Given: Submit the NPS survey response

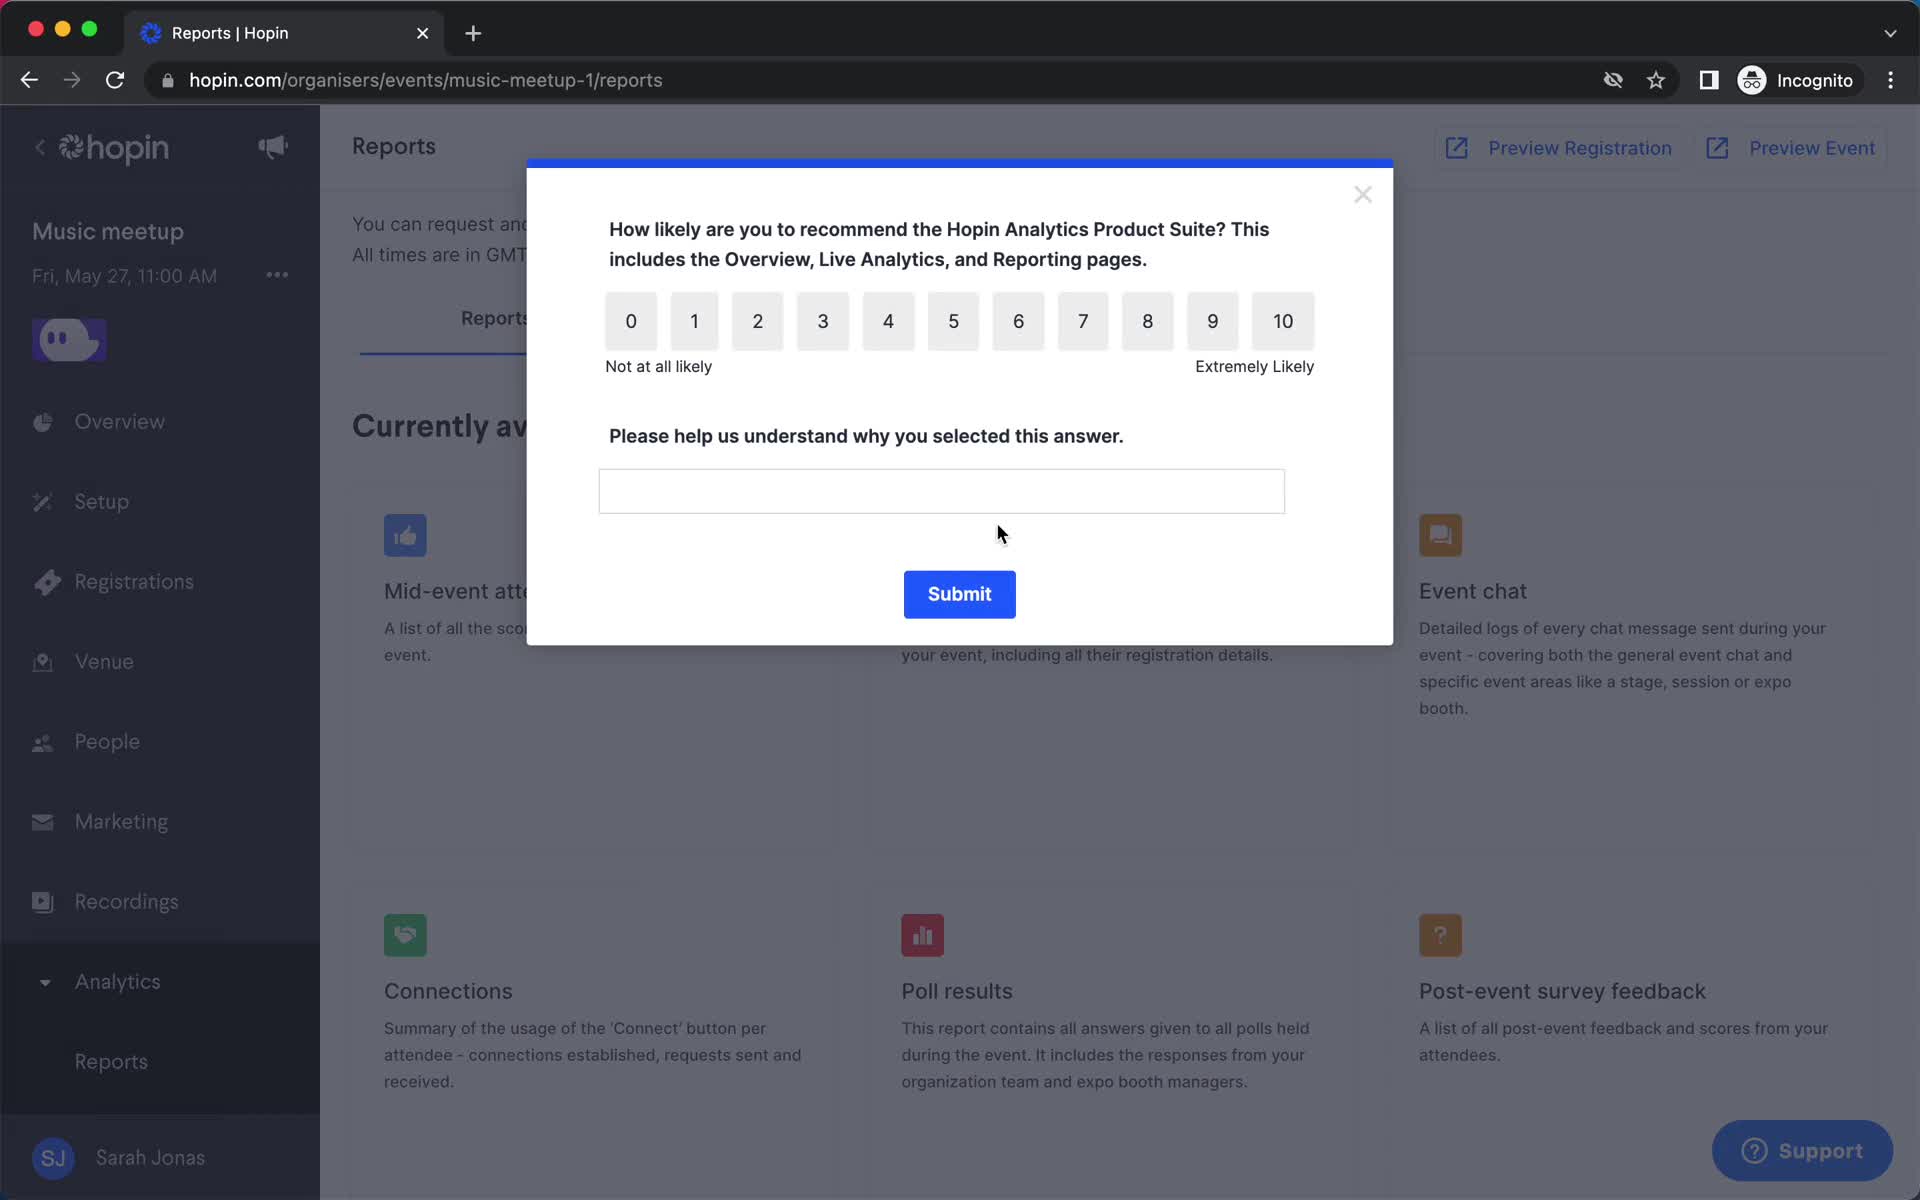Looking at the screenshot, I should (959, 593).
